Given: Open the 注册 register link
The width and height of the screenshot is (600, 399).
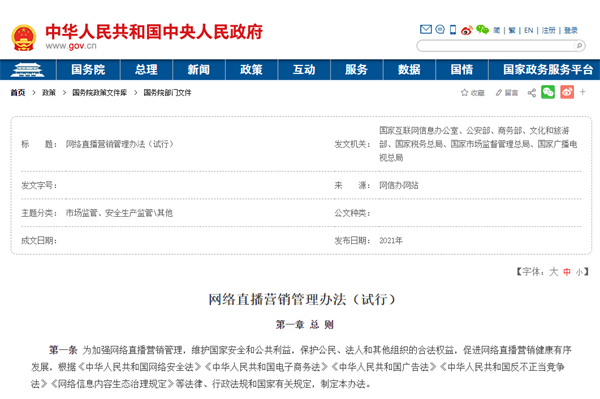Looking at the screenshot, I should [548, 30].
